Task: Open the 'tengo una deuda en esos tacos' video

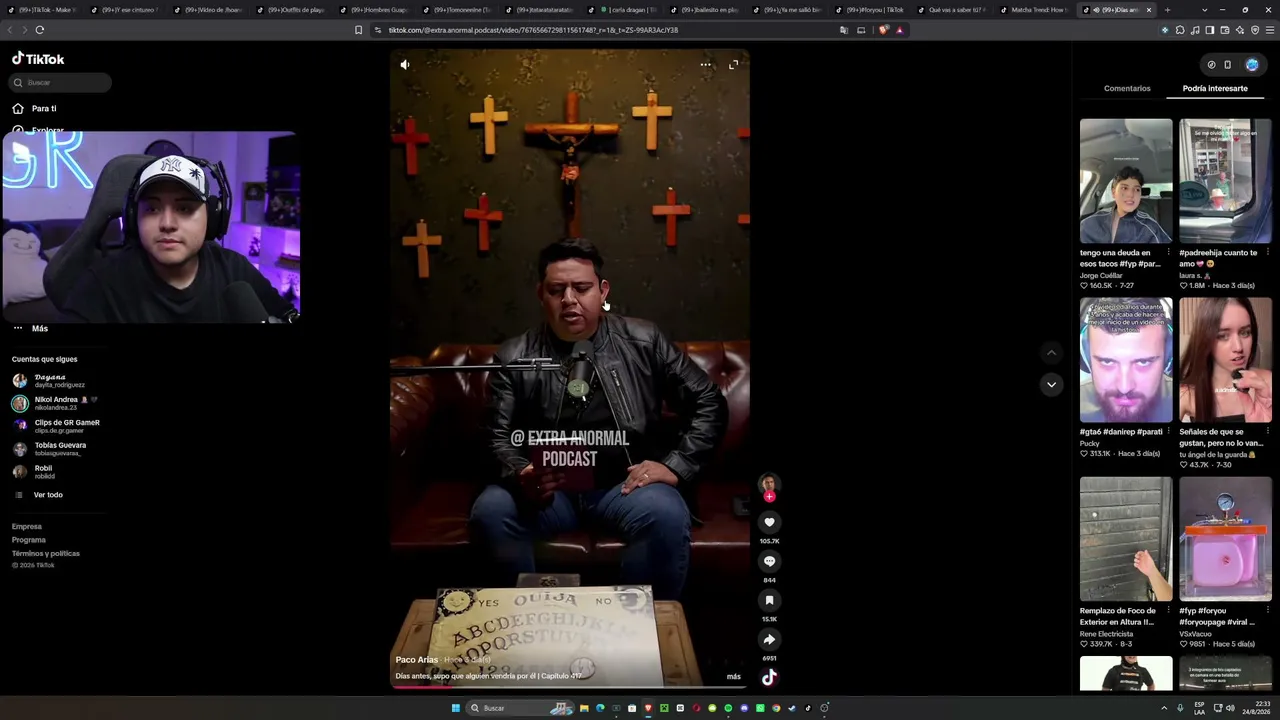Action: tap(1126, 181)
